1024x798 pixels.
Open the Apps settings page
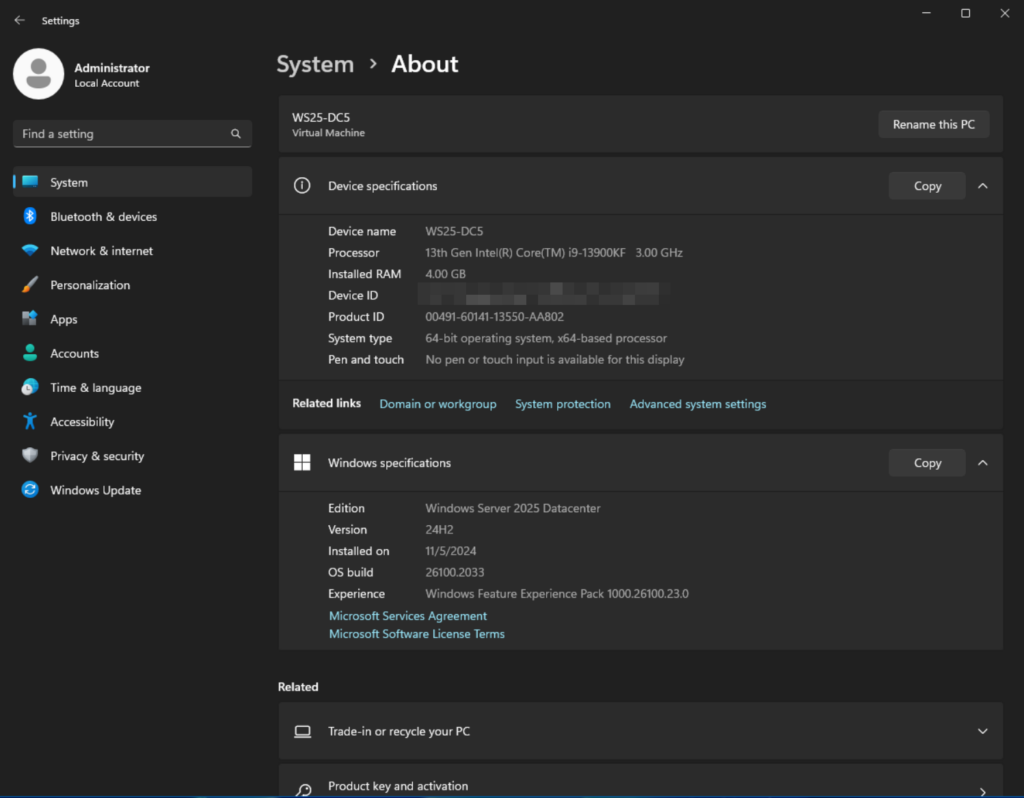point(133,319)
